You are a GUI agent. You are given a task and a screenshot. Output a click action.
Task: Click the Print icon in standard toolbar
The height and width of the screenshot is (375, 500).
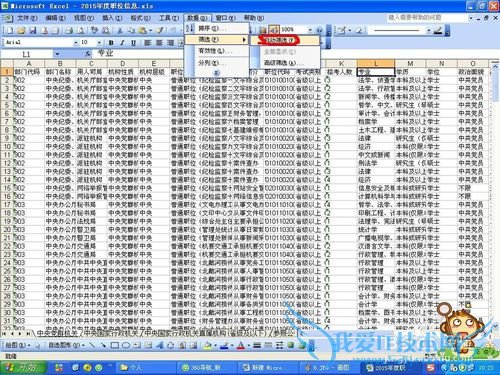[x=69, y=30]
